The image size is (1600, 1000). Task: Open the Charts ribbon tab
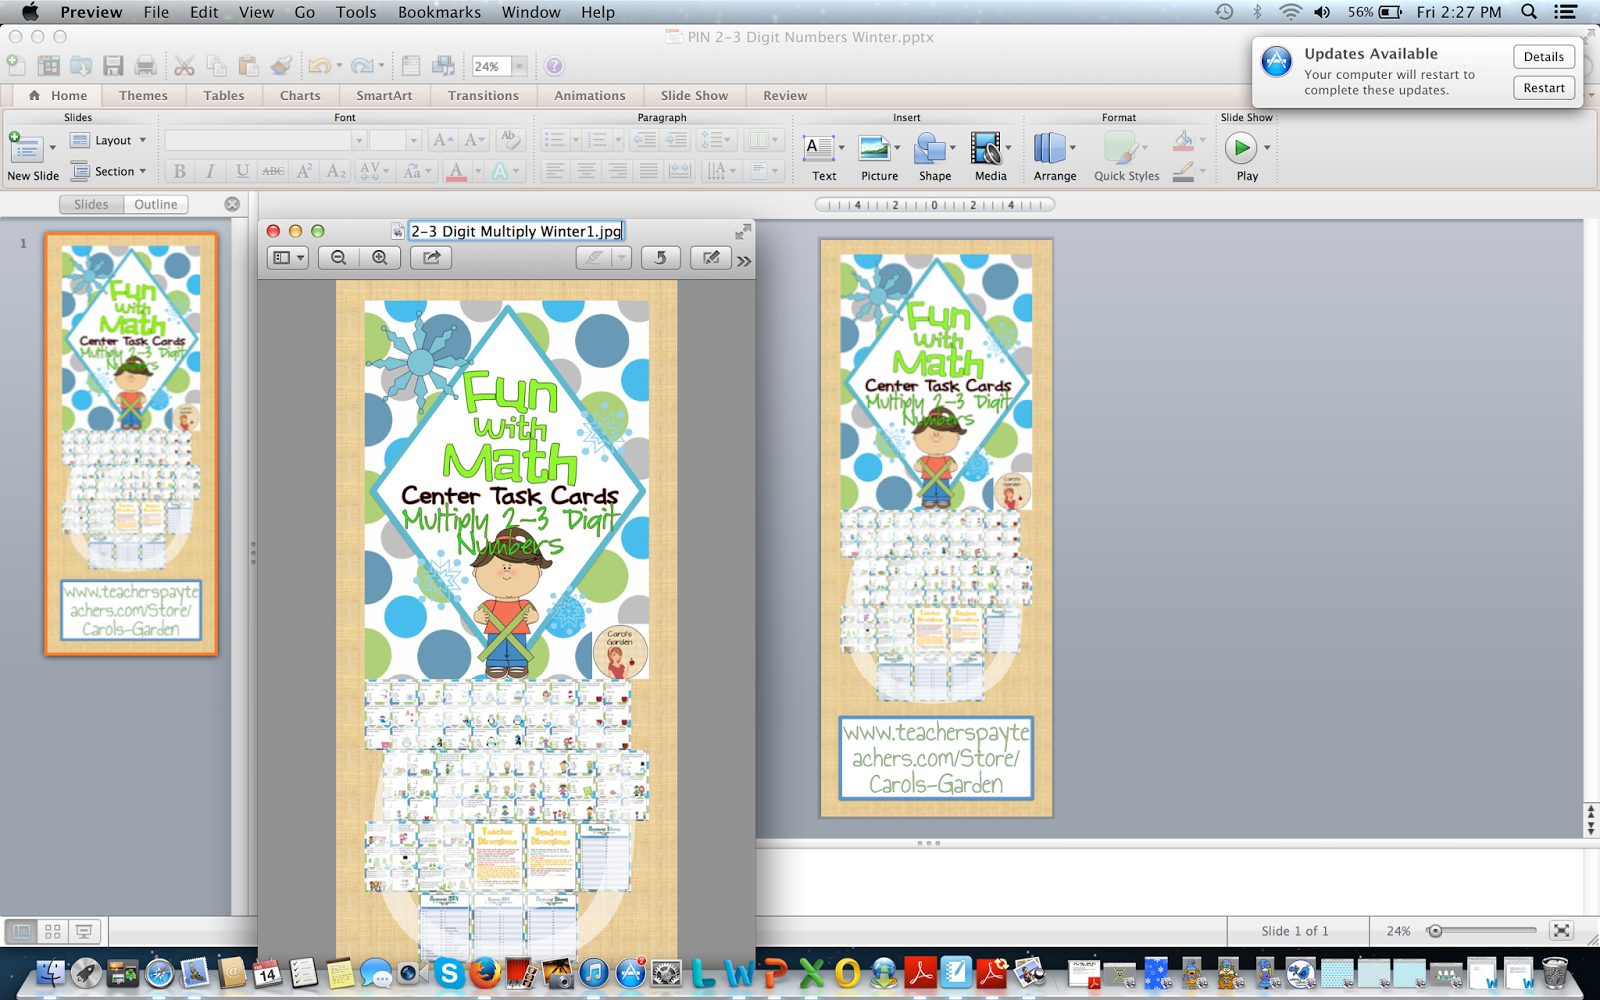point(300,95)
